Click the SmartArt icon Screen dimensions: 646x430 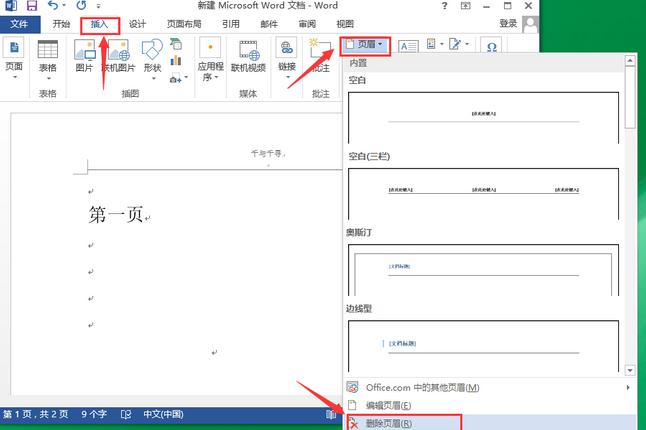pos(176,44)
